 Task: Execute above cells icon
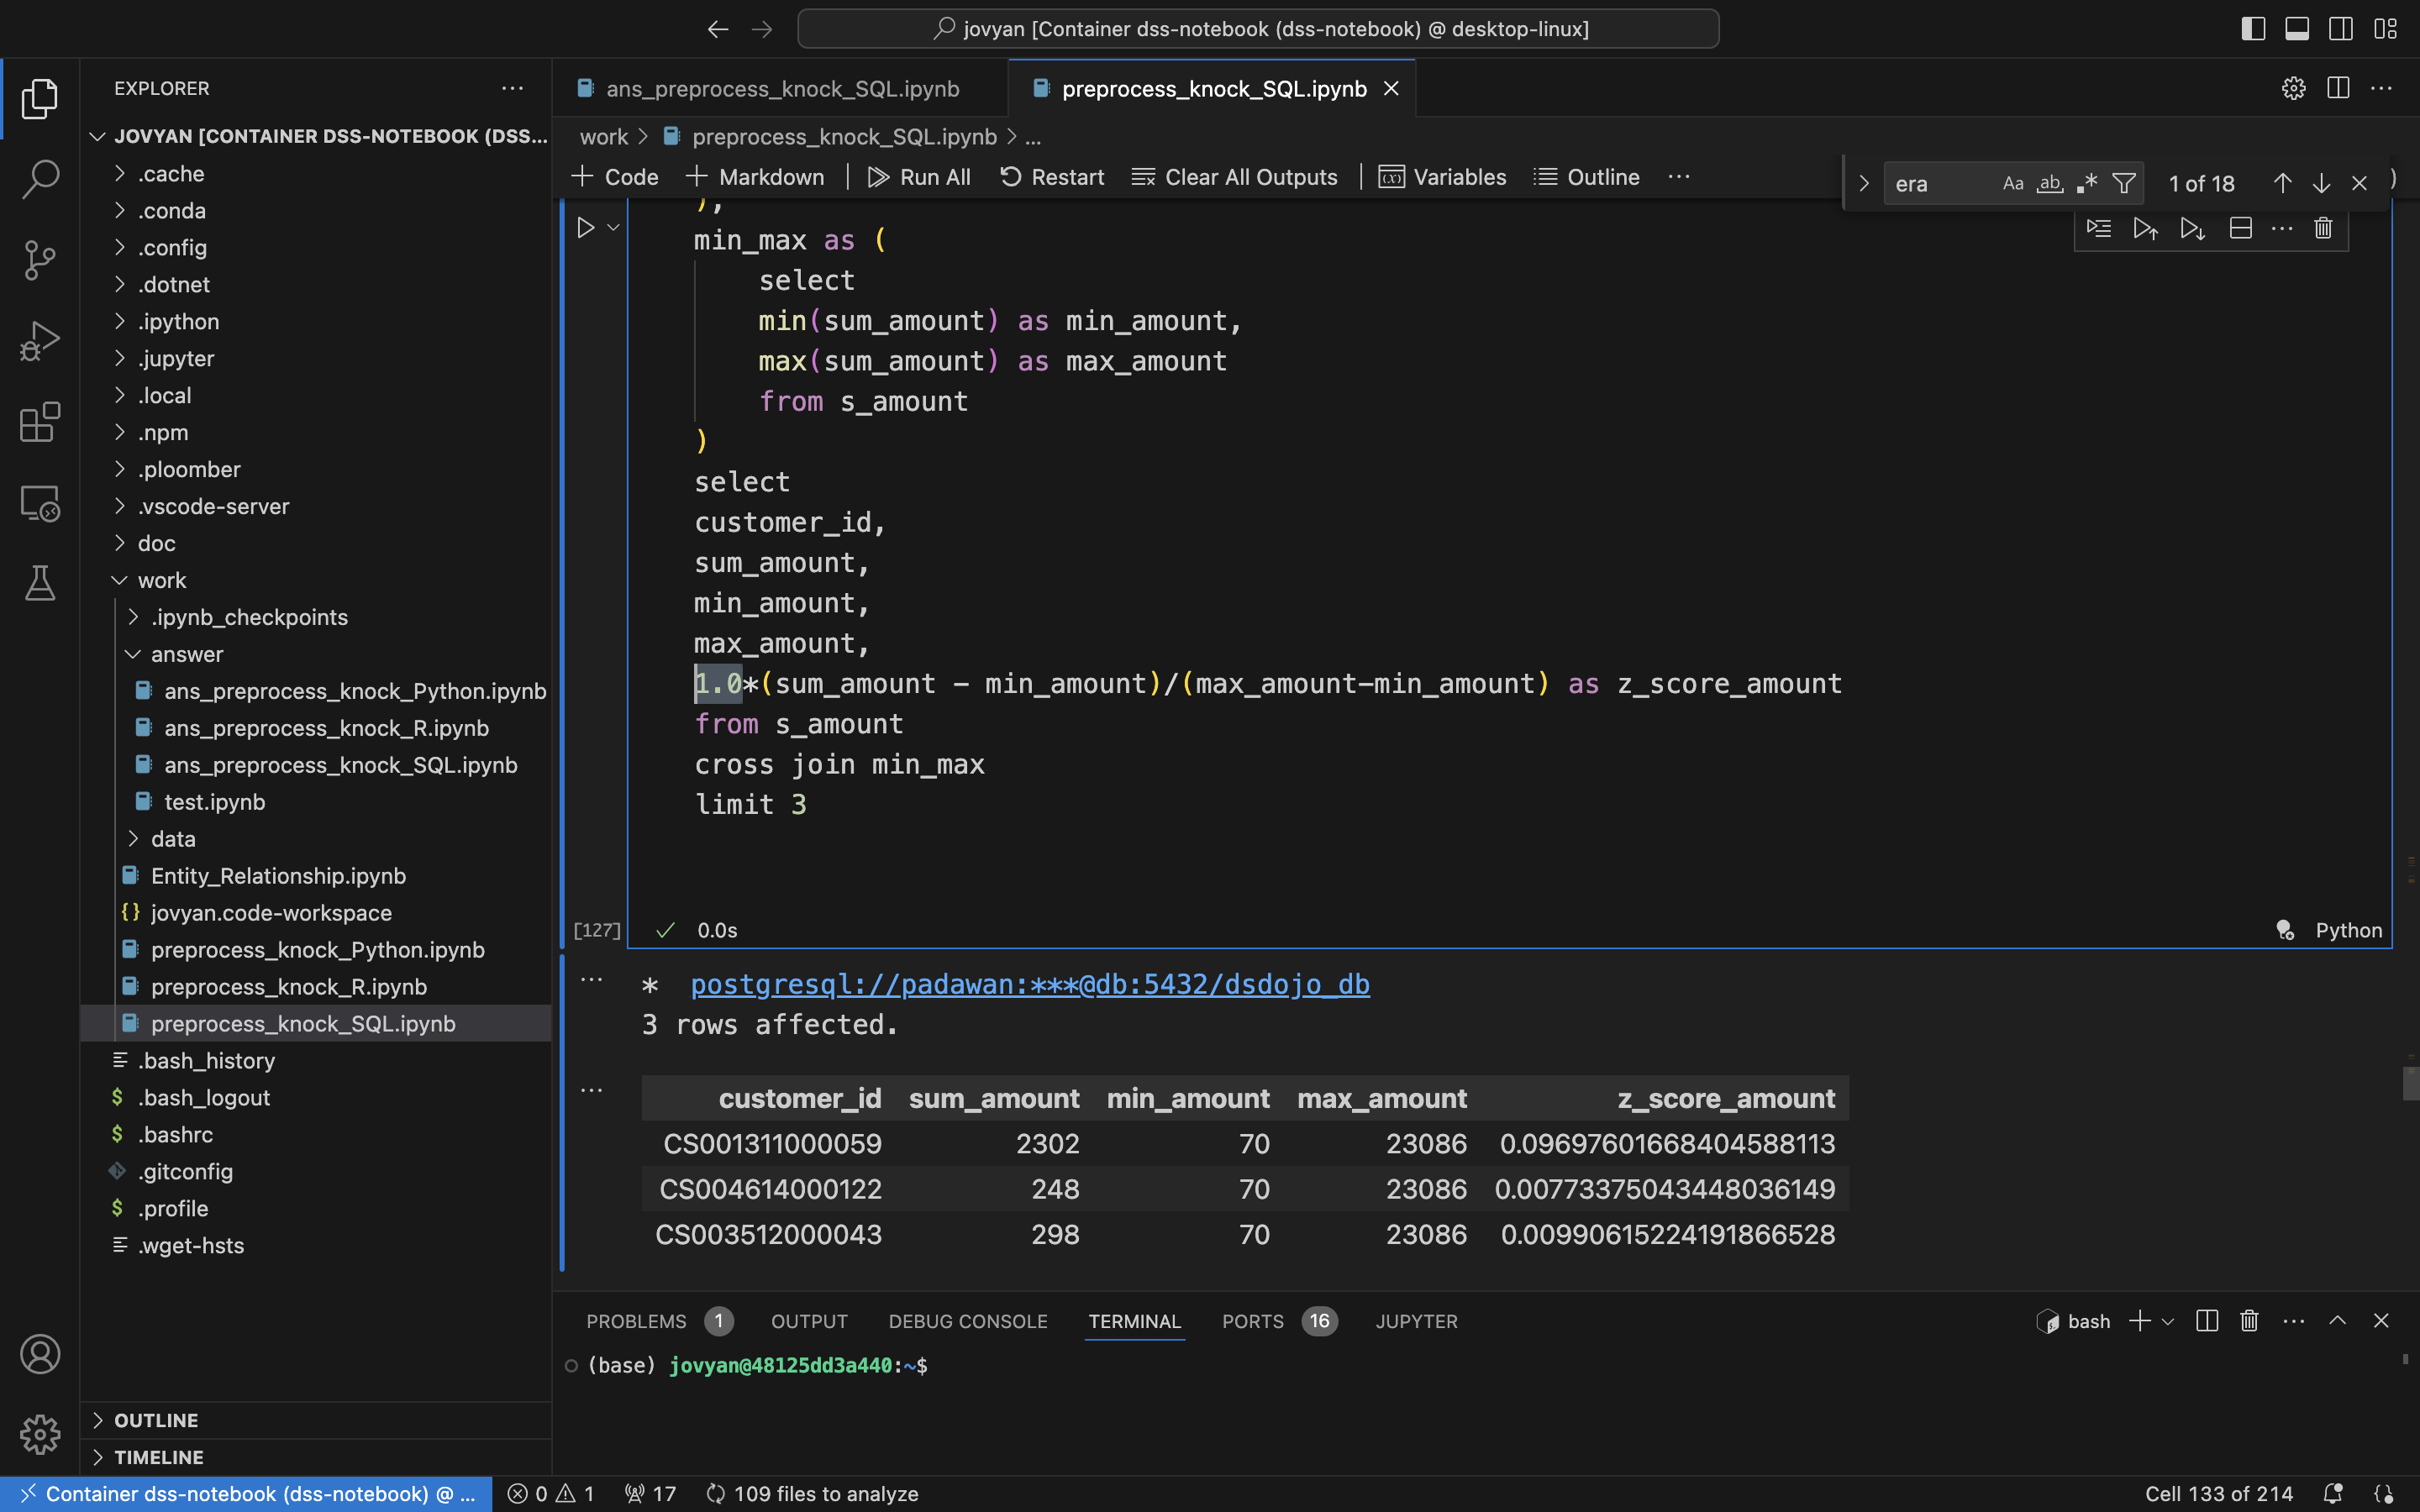[2145, 228]
